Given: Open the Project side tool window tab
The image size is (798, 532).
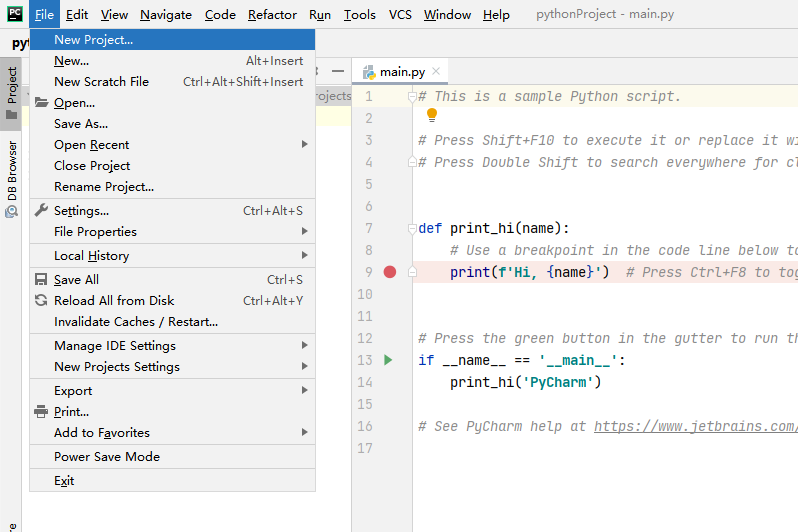Looking at the screenshot, I should [x=11, y=94].
